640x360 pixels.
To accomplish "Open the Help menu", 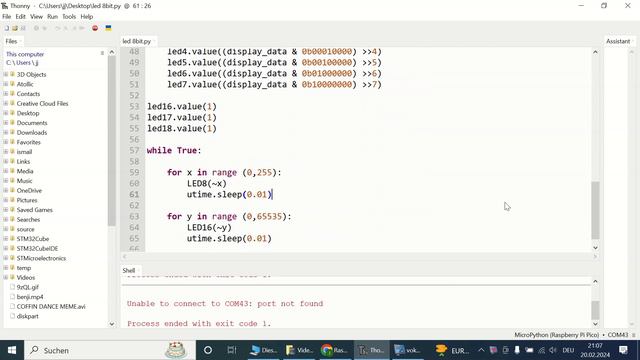I will (87, 17).
